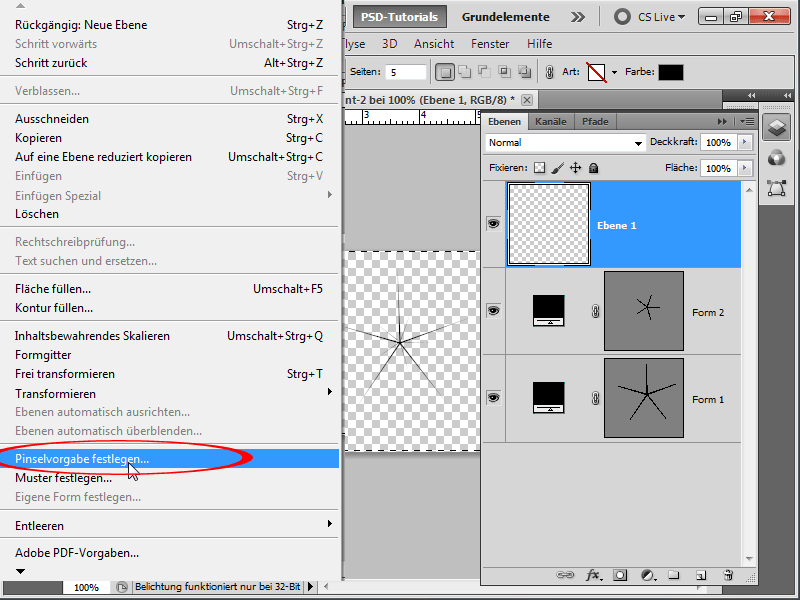Close the document tab
This screenshot has width=800, height=600.
pyautogui.click(x=527, y=99)
